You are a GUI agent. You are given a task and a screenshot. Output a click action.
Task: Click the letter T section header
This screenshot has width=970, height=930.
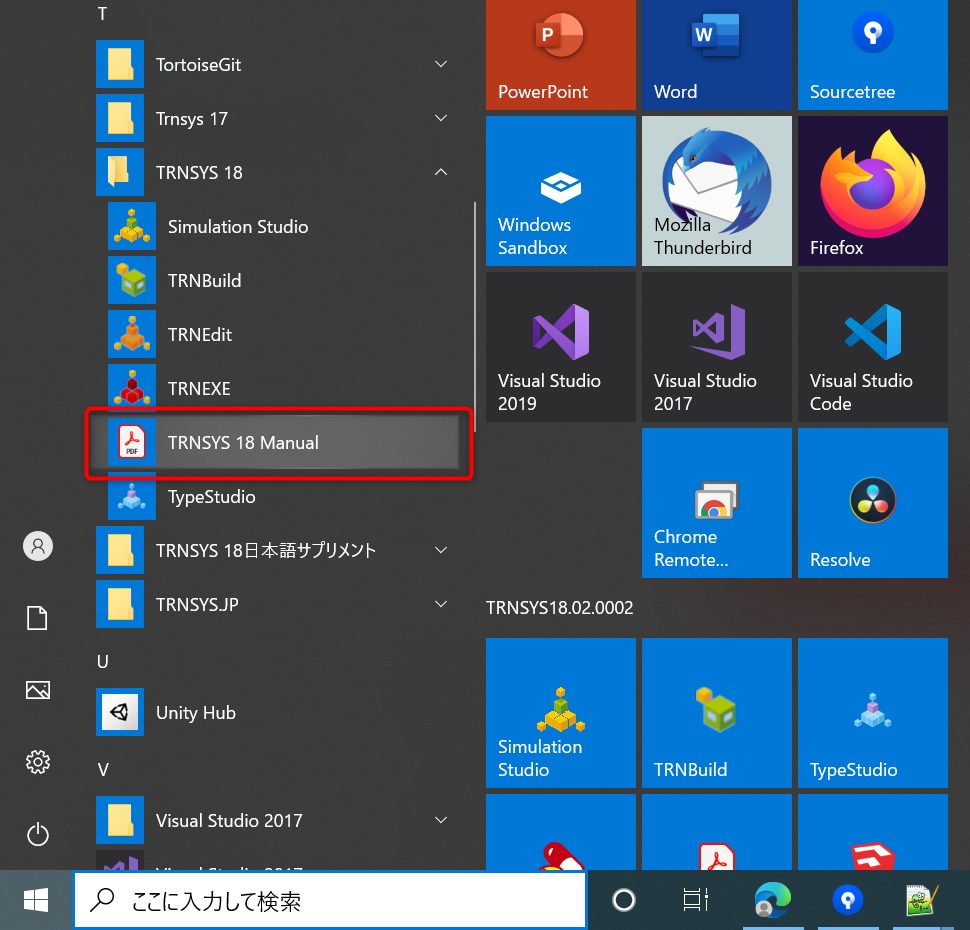[103, 14]
